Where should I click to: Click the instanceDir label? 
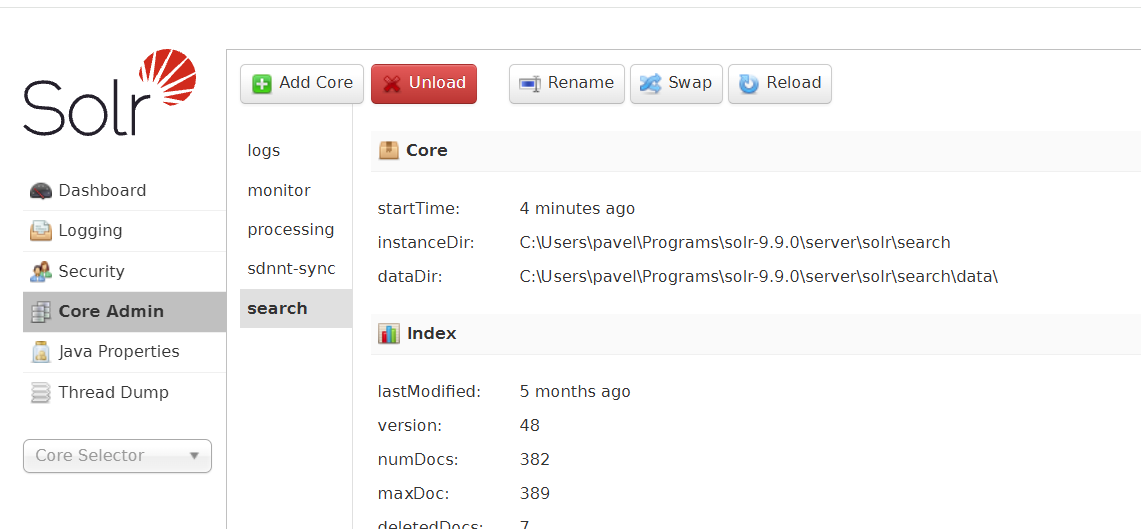(426, 243)
